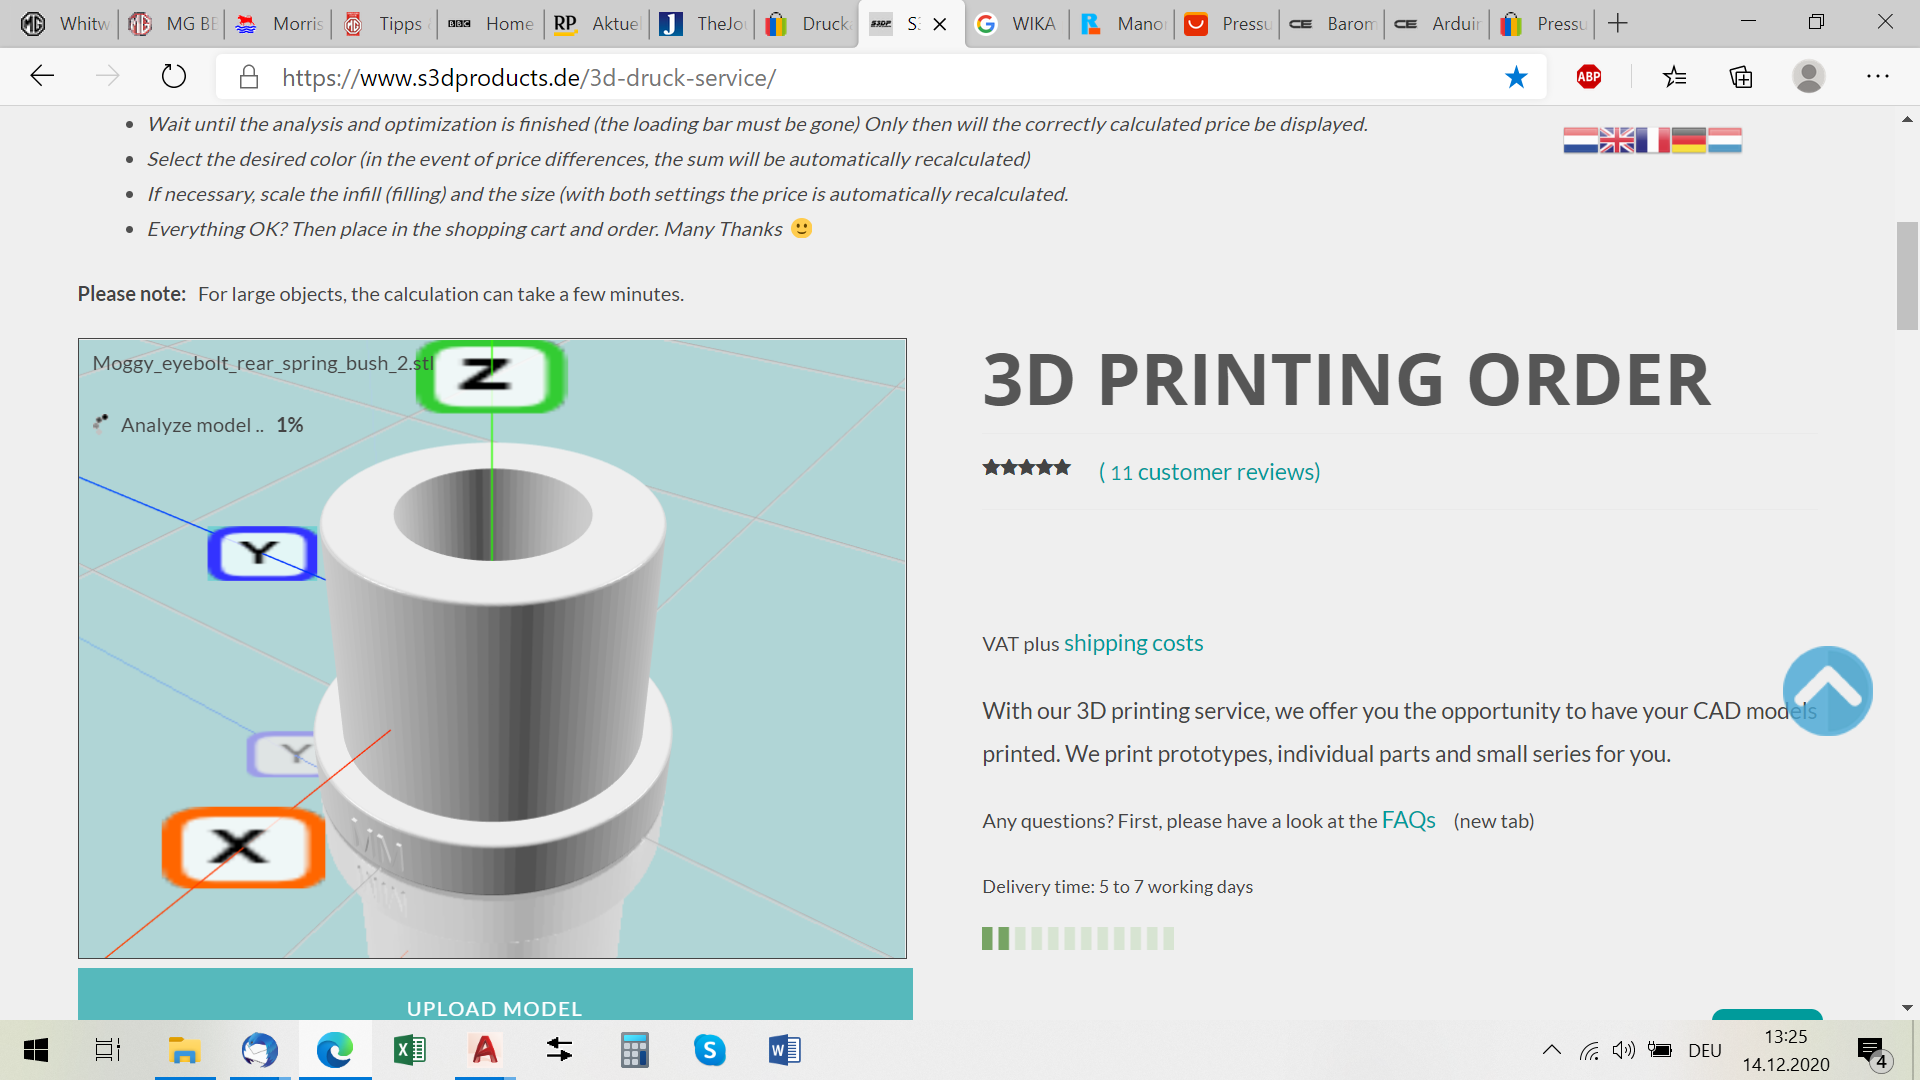Viewport: 1920px width, 1080px height.
Task: Switch to the Morris tab
Action: pos(279,23)
